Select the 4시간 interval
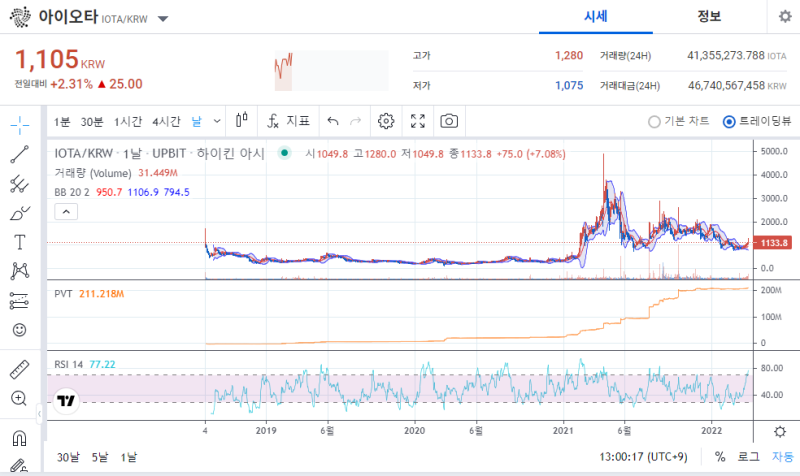 coord(166,121)
